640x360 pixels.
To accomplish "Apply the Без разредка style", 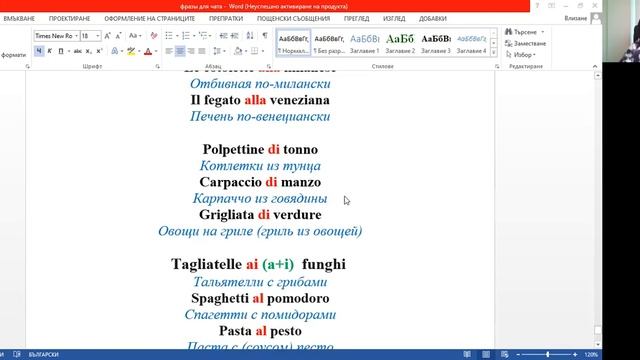I will 329,43.
